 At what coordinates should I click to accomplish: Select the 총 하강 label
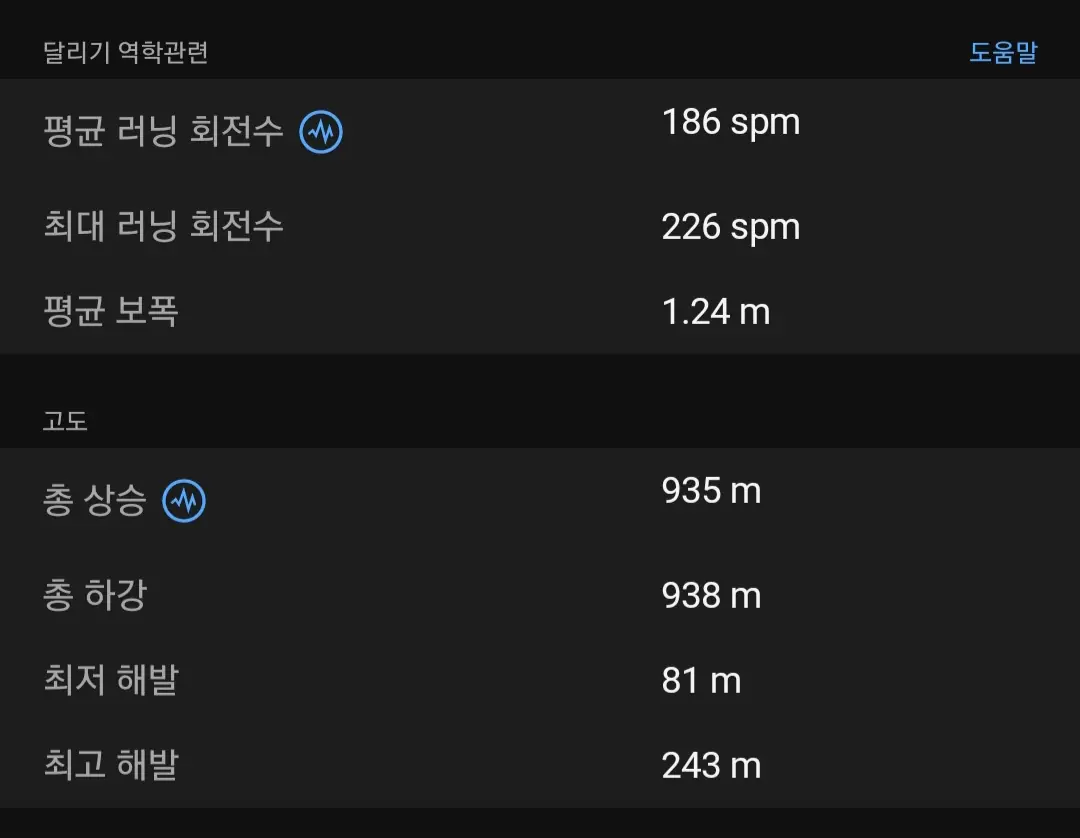(95, 596)
